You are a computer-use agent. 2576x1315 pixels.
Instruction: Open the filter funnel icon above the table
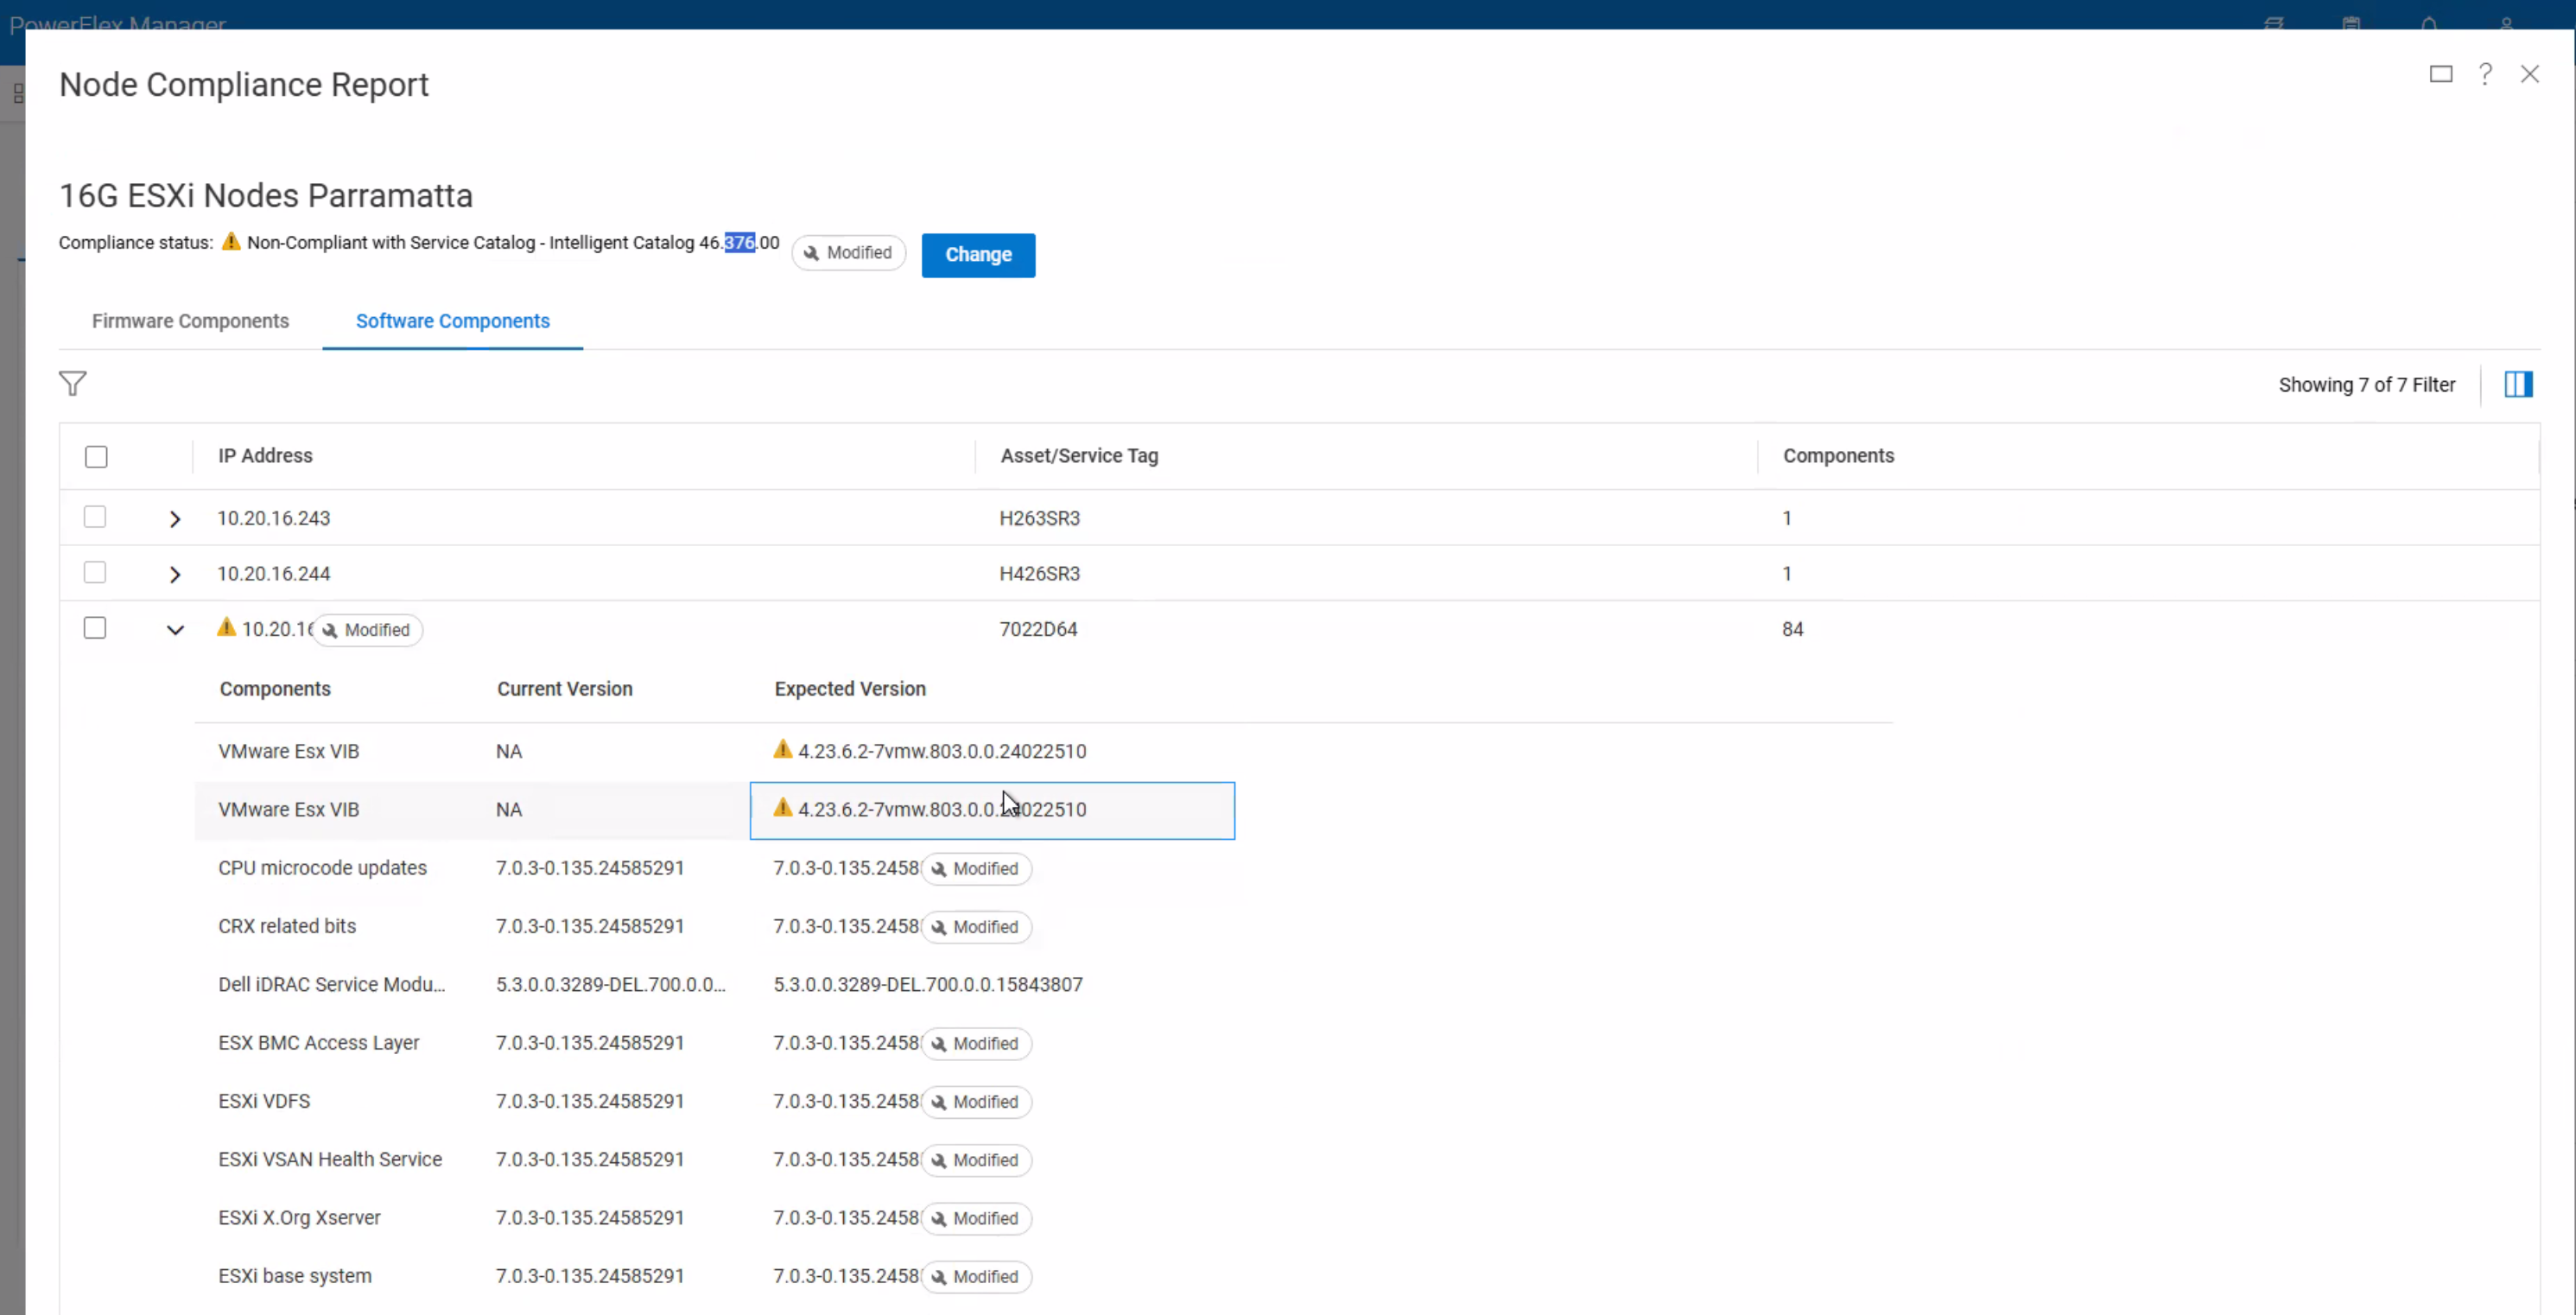pyautogui.click(x=73, y=384)
